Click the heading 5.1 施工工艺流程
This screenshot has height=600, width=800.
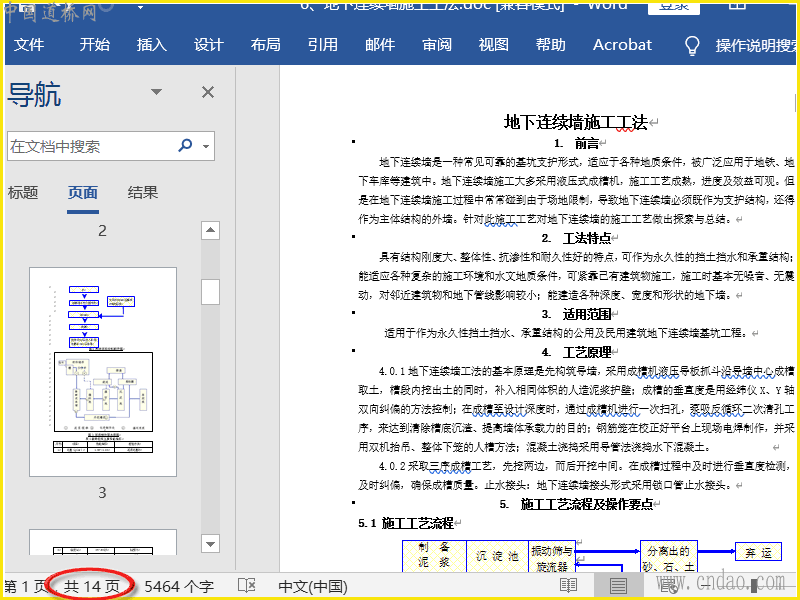406,523
